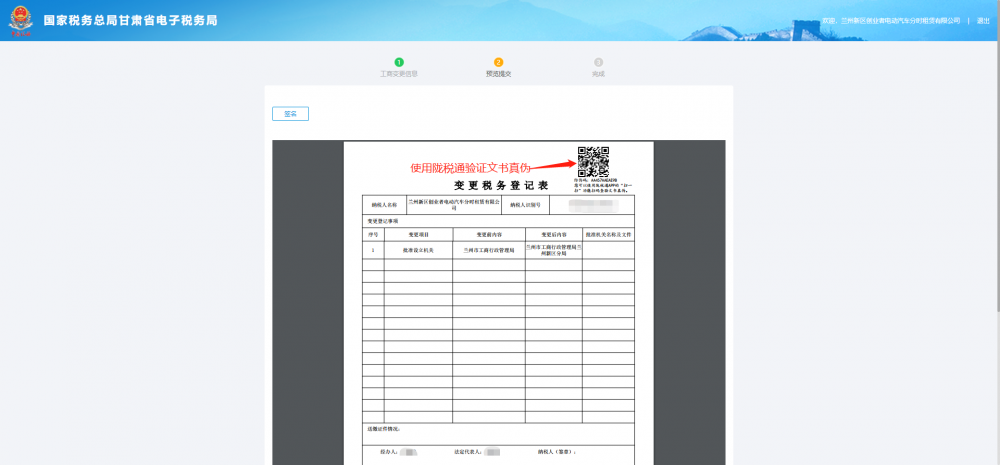Image resolution: width=1000 pixels, height=465 pixels.
Task: Click the QR code on the document
Action: [593, 161]
